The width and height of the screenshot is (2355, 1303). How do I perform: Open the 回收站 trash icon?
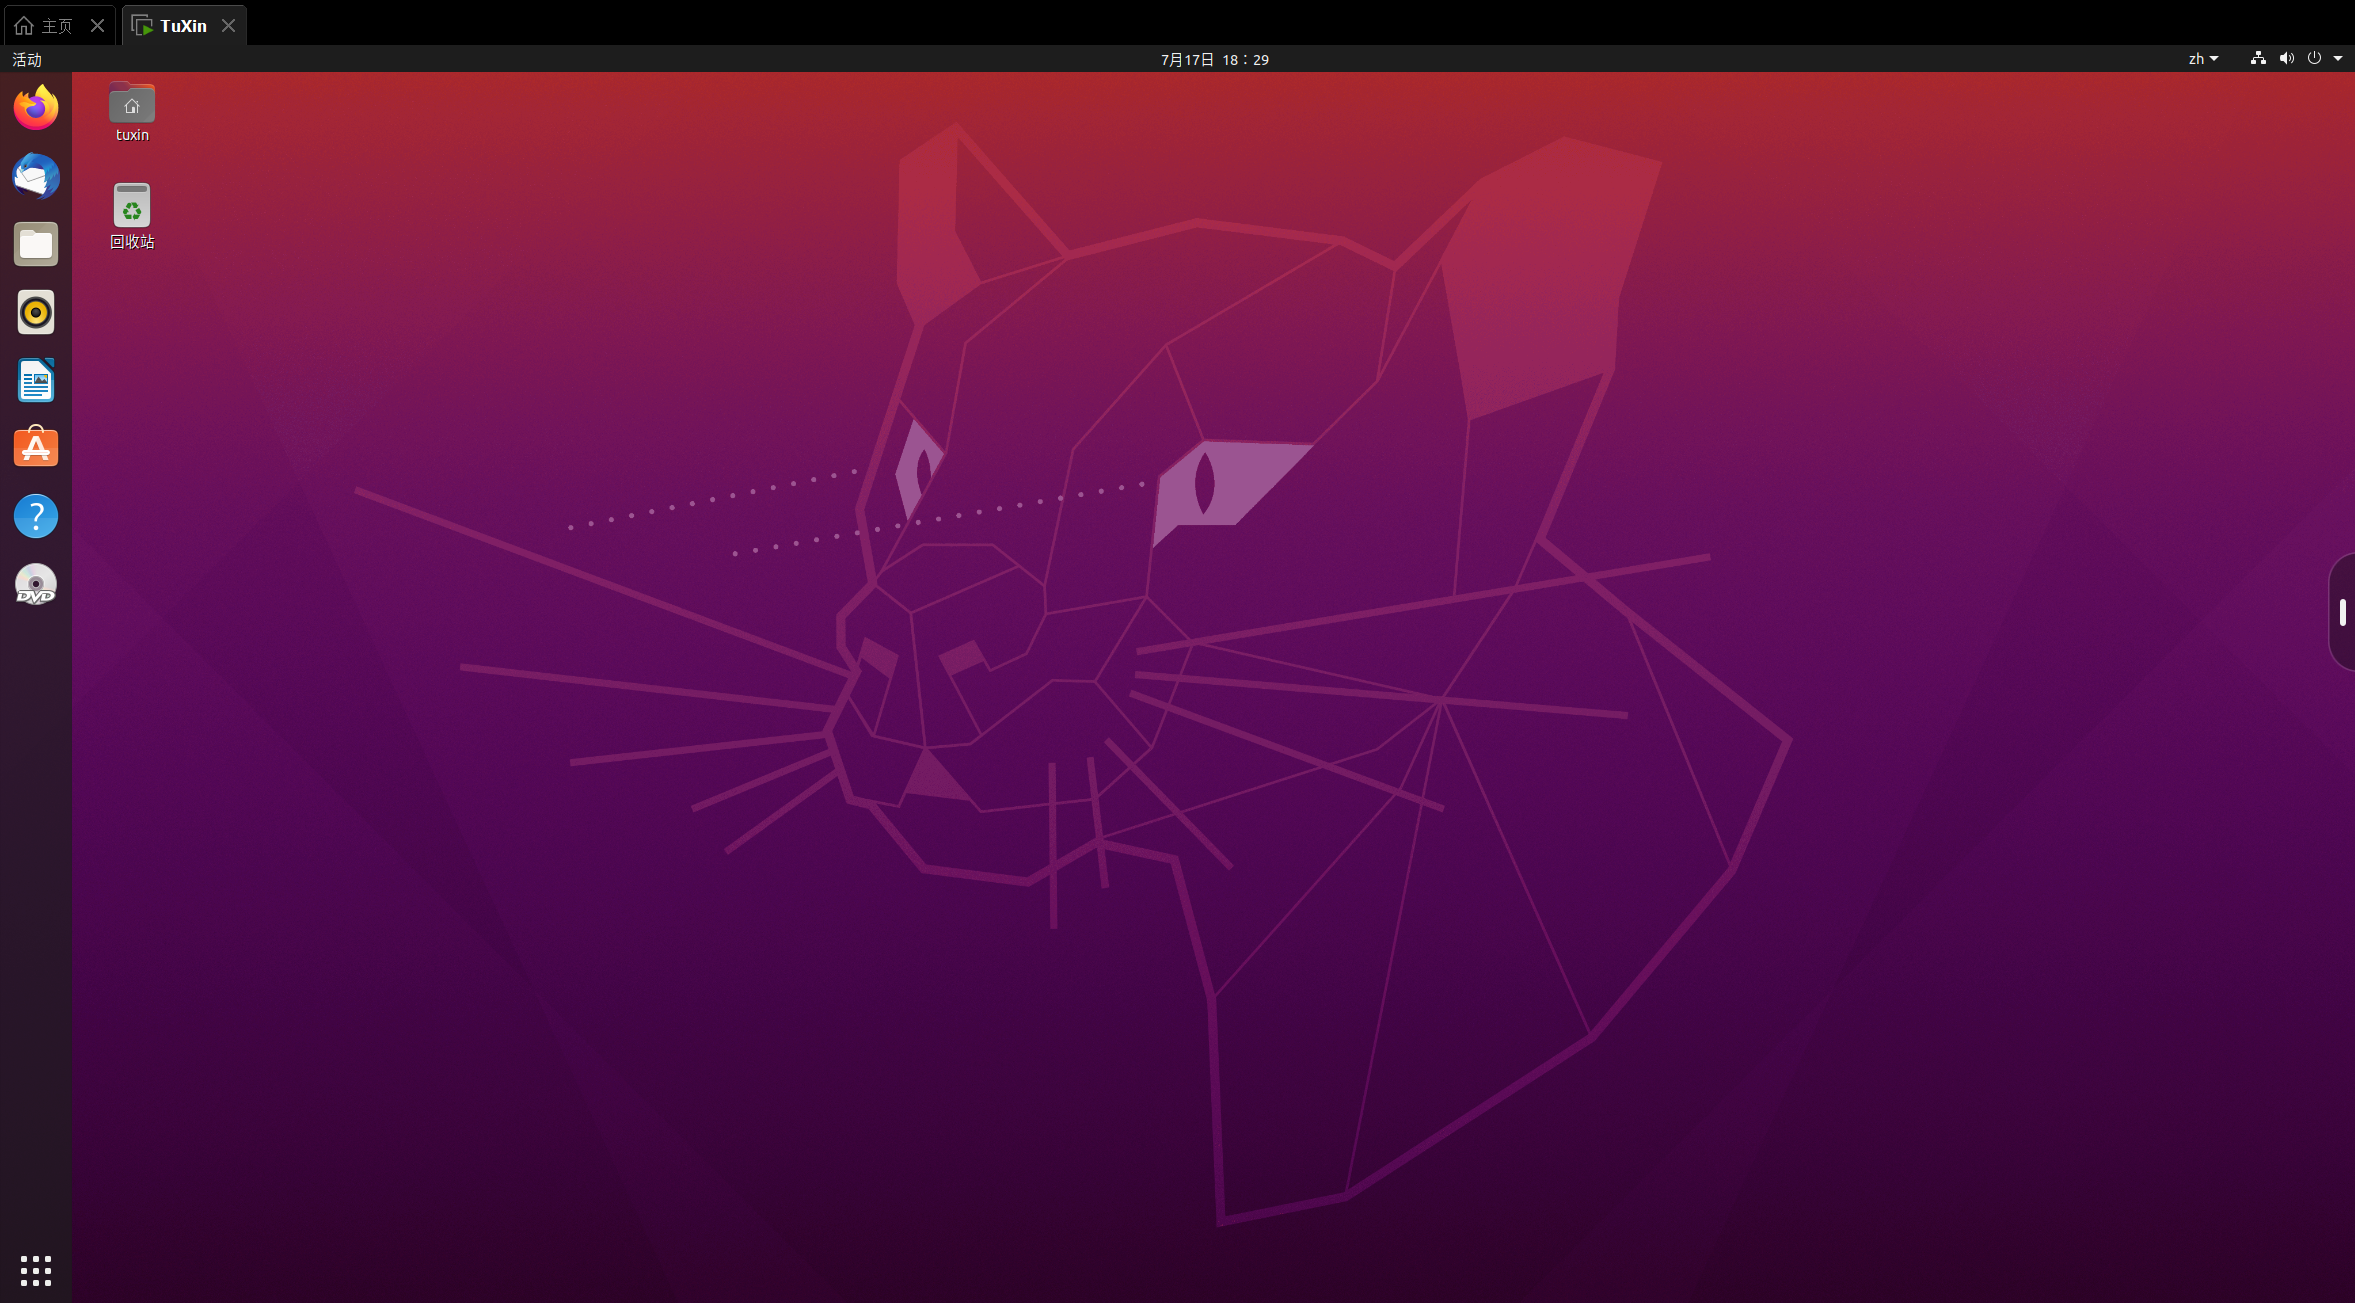(132, 206)
